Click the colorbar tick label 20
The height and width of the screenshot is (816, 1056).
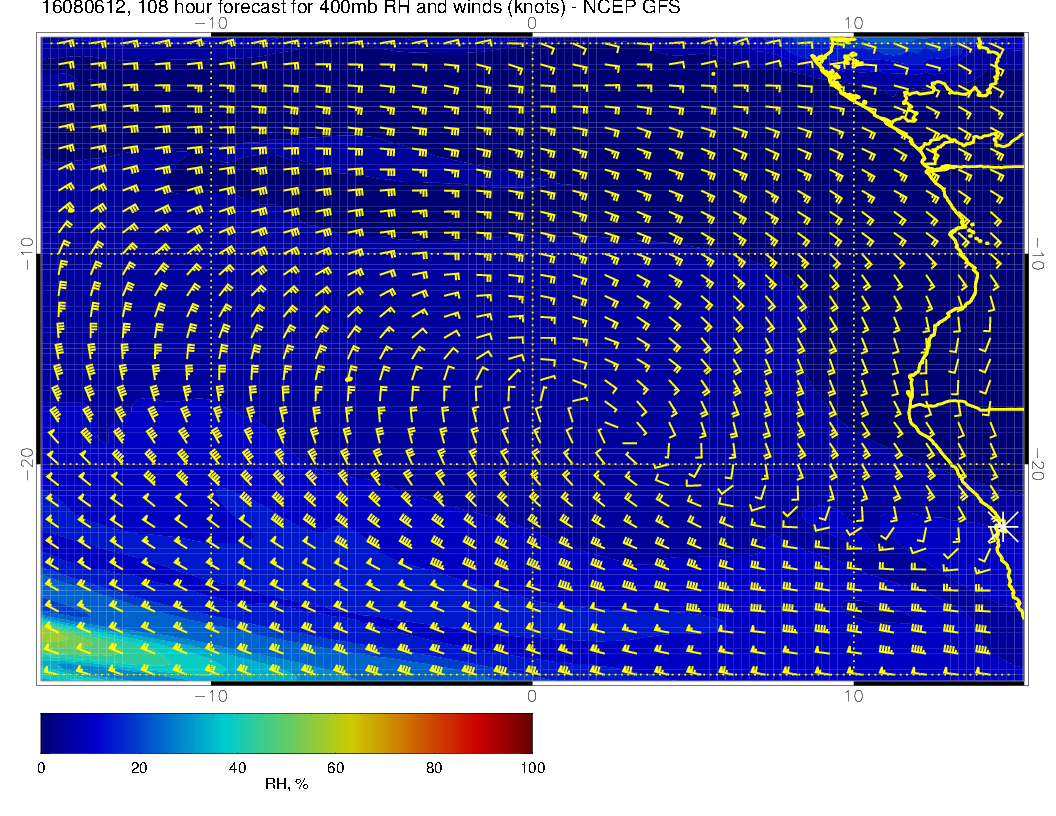click(x=139, y=768)
